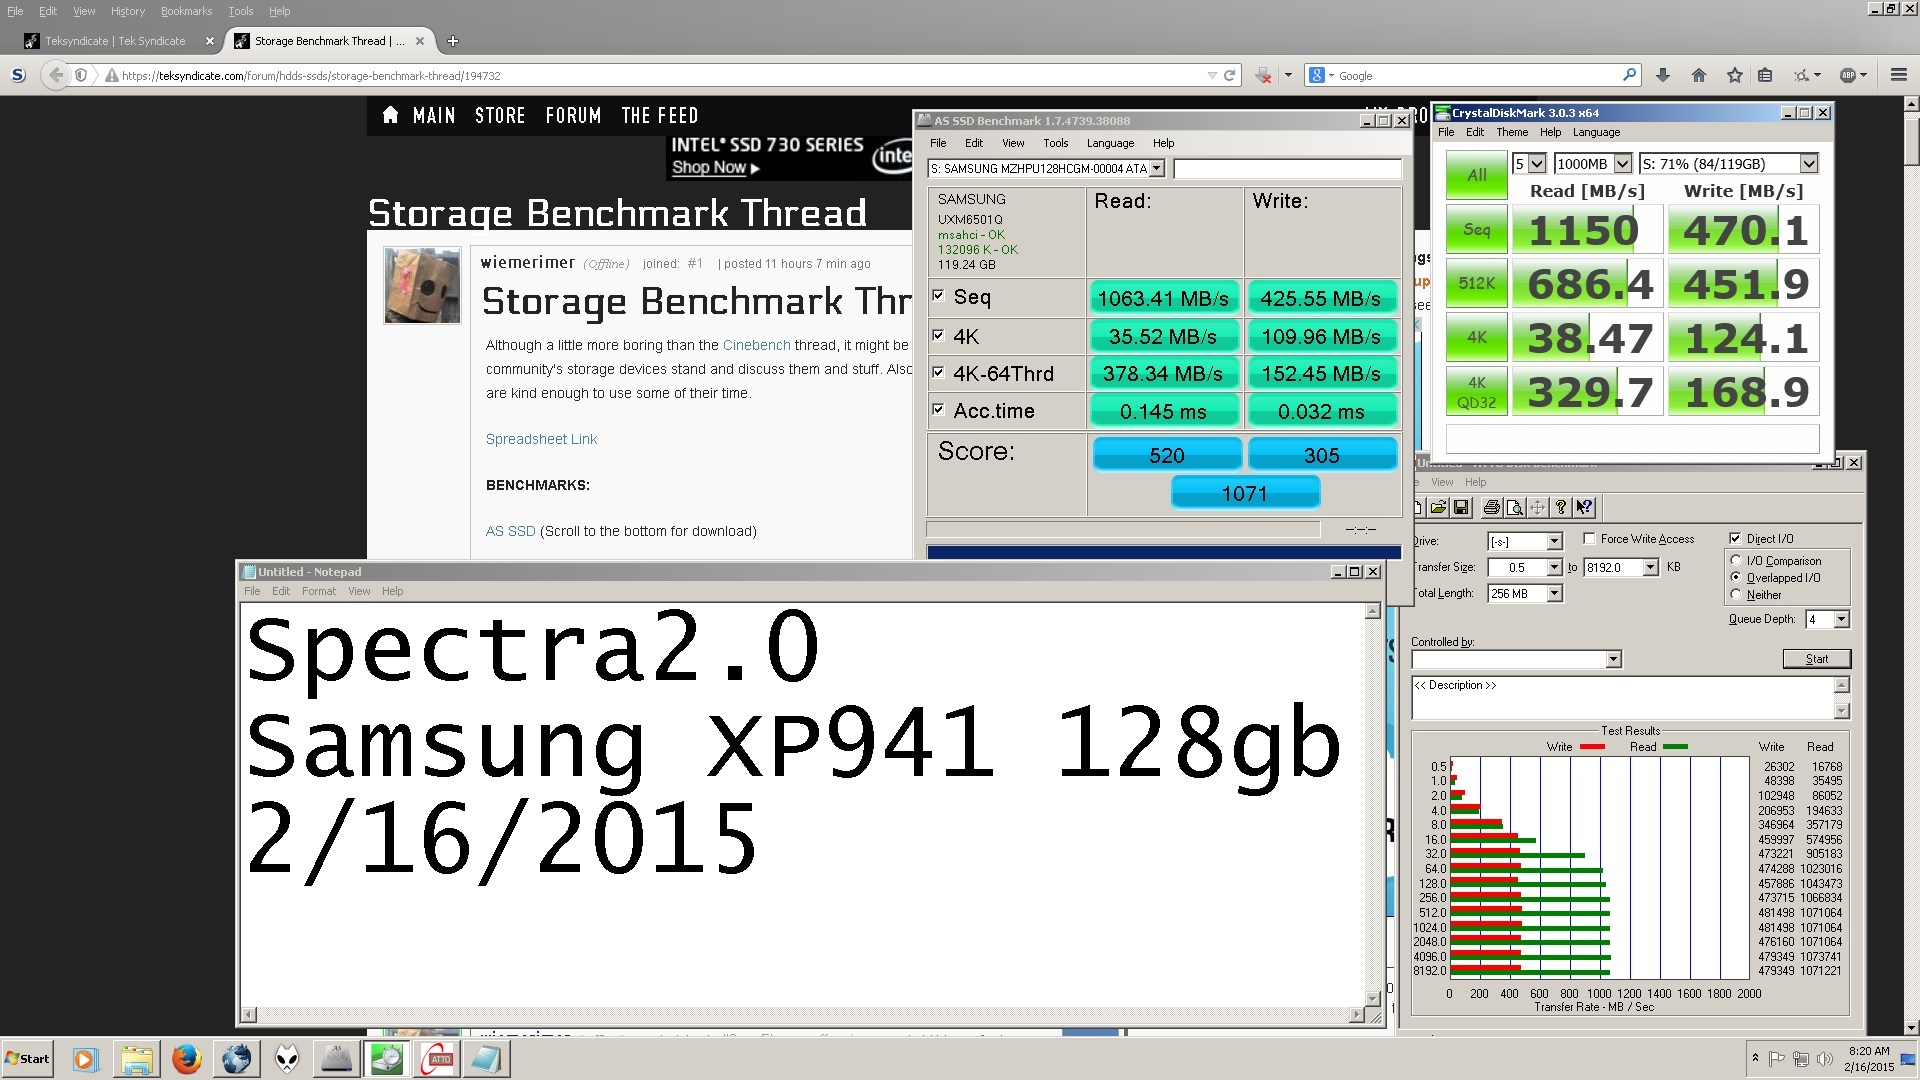Open the AS SSD Tools menu
Screen dimensions: 1920x1080
(1055, 143)
